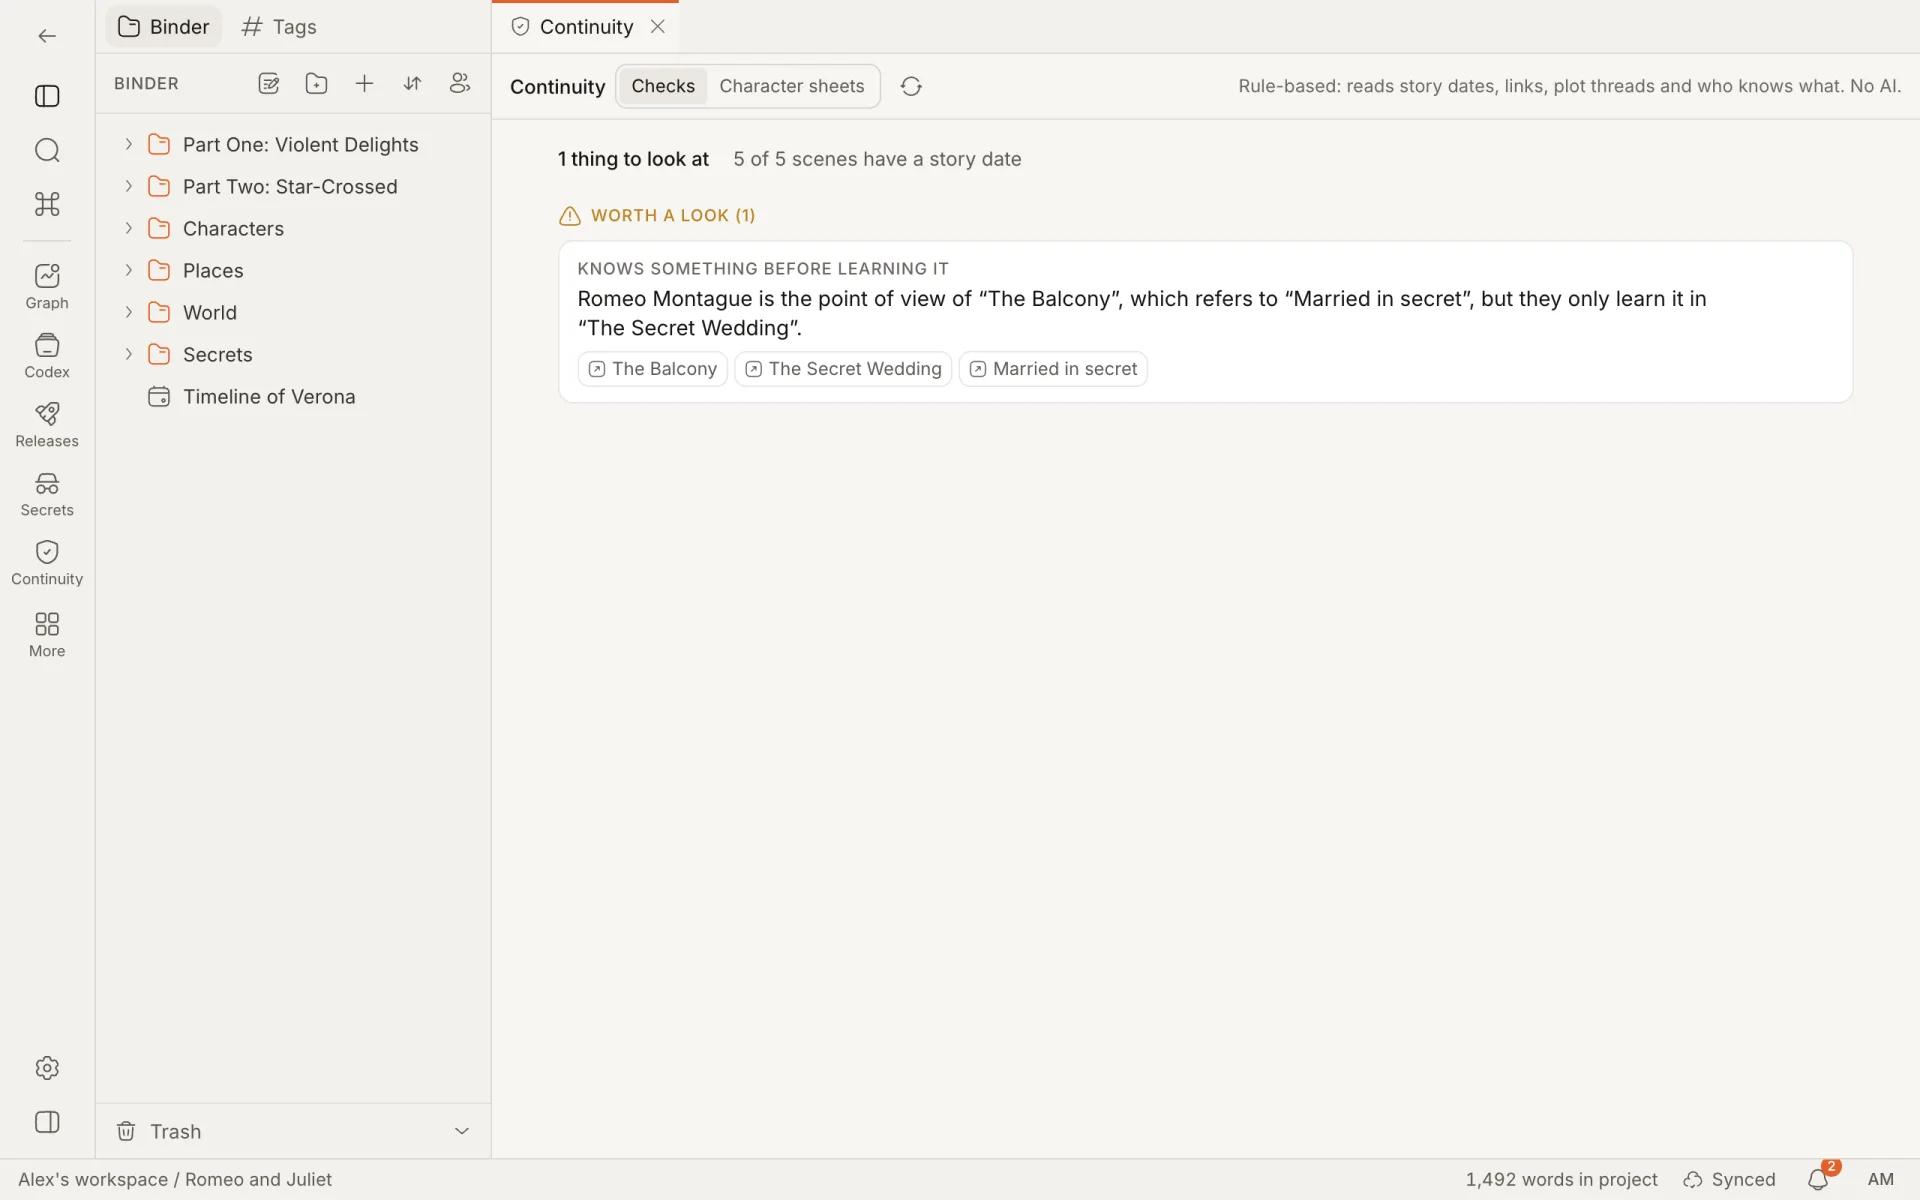Image resolution: width=1920 pixels, height=1200 pixels.
Task: Expand the Secrets folder chevron
Action: [128, 354]
